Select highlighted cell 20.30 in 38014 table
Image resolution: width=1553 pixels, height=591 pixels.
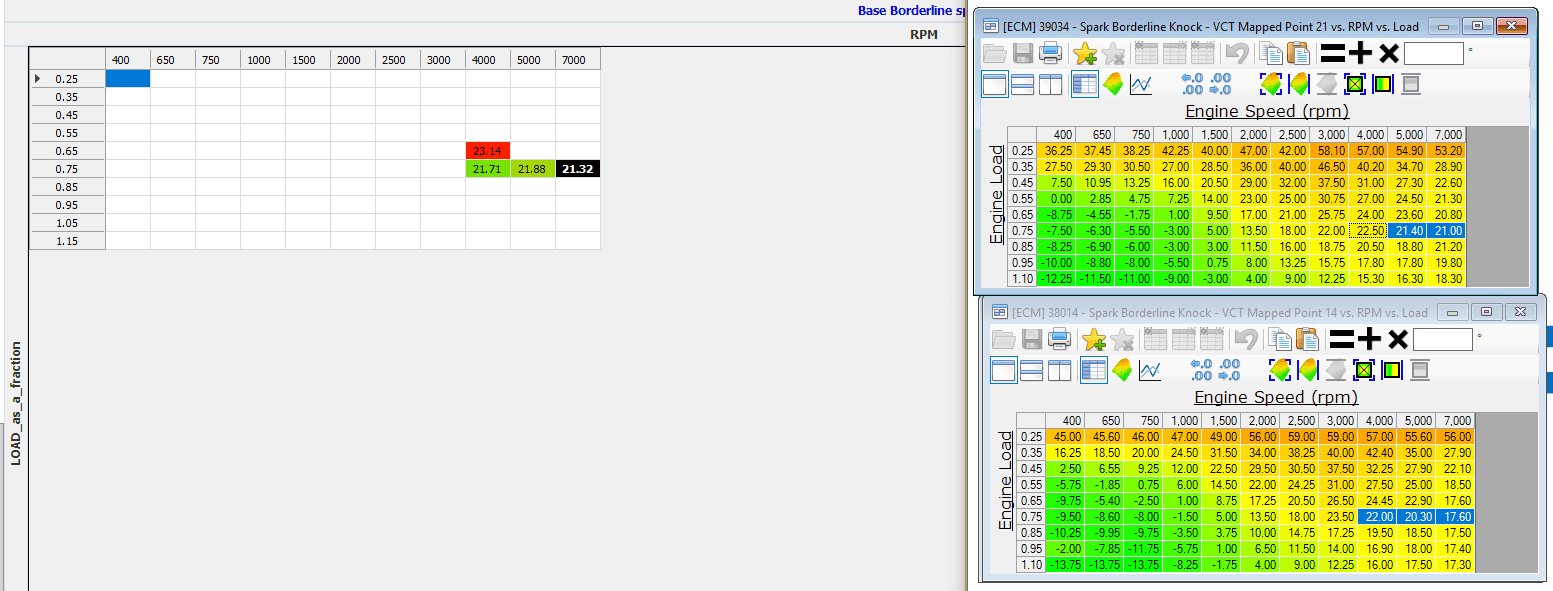[x=1417, y=516]
